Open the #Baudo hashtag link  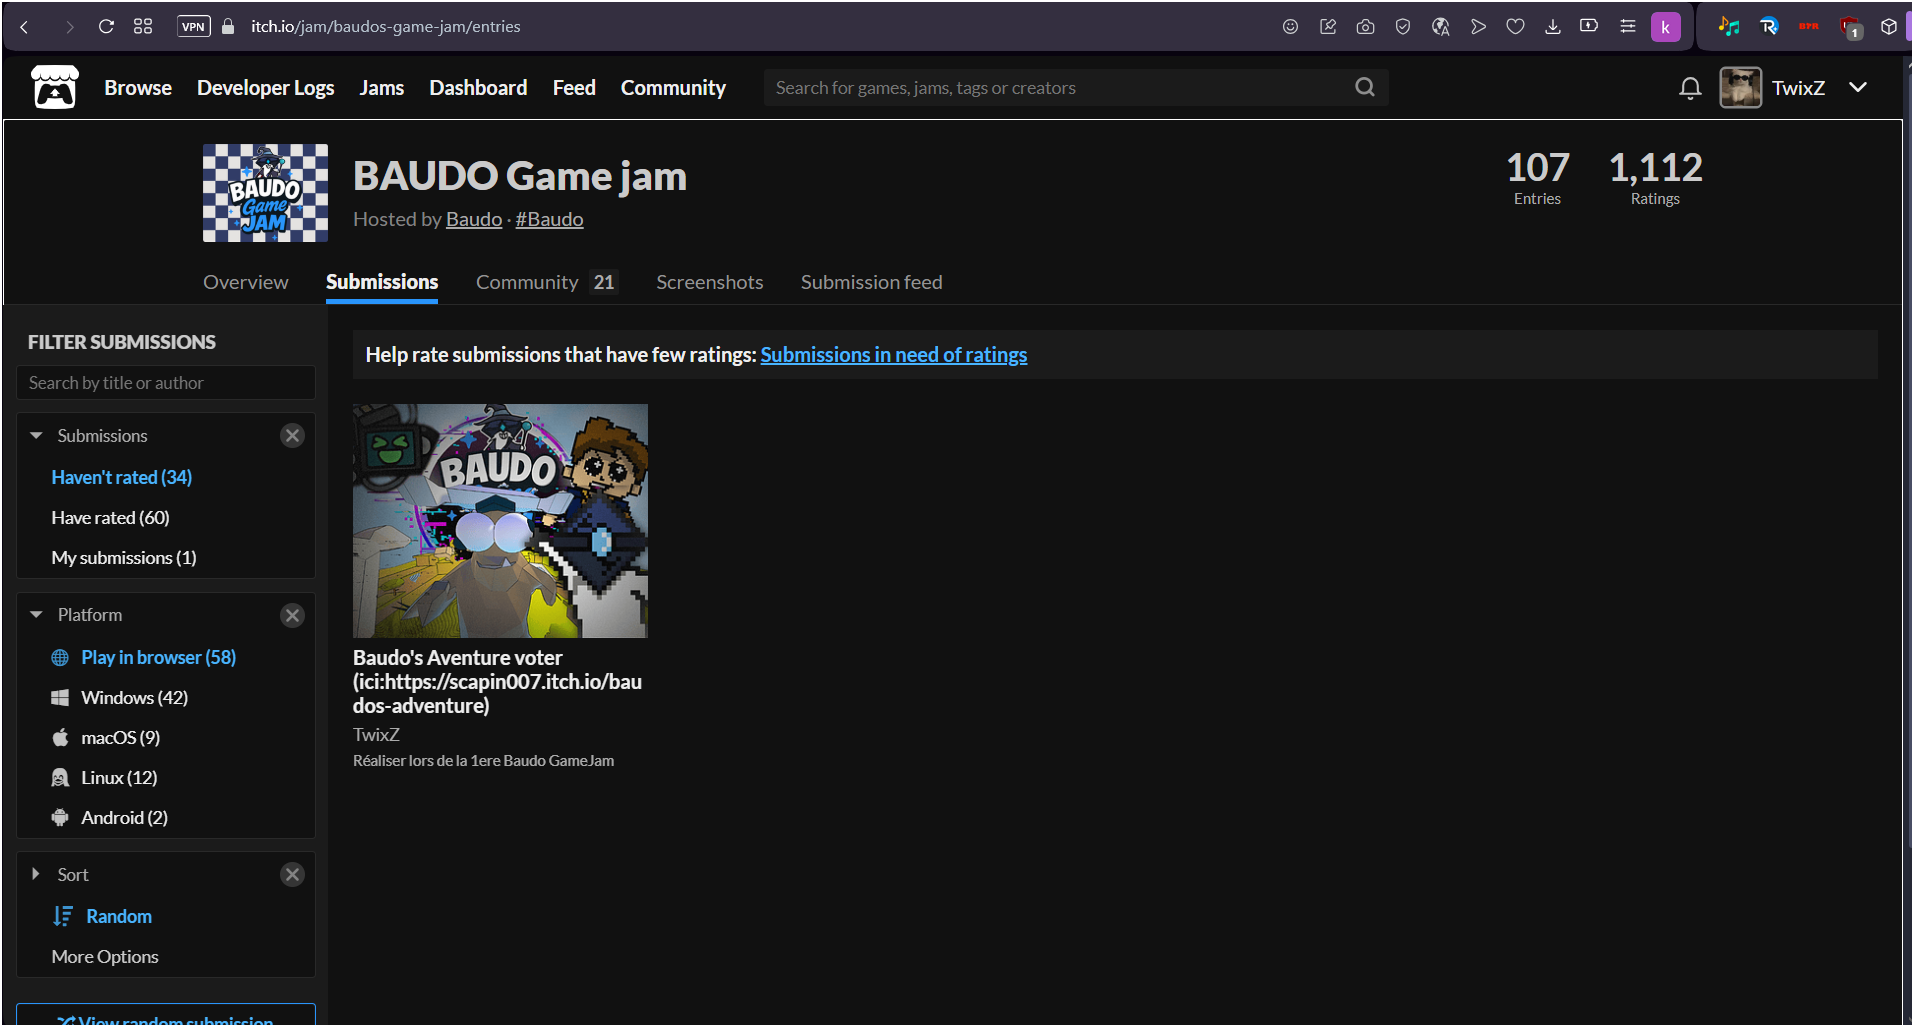click(549, 219)
